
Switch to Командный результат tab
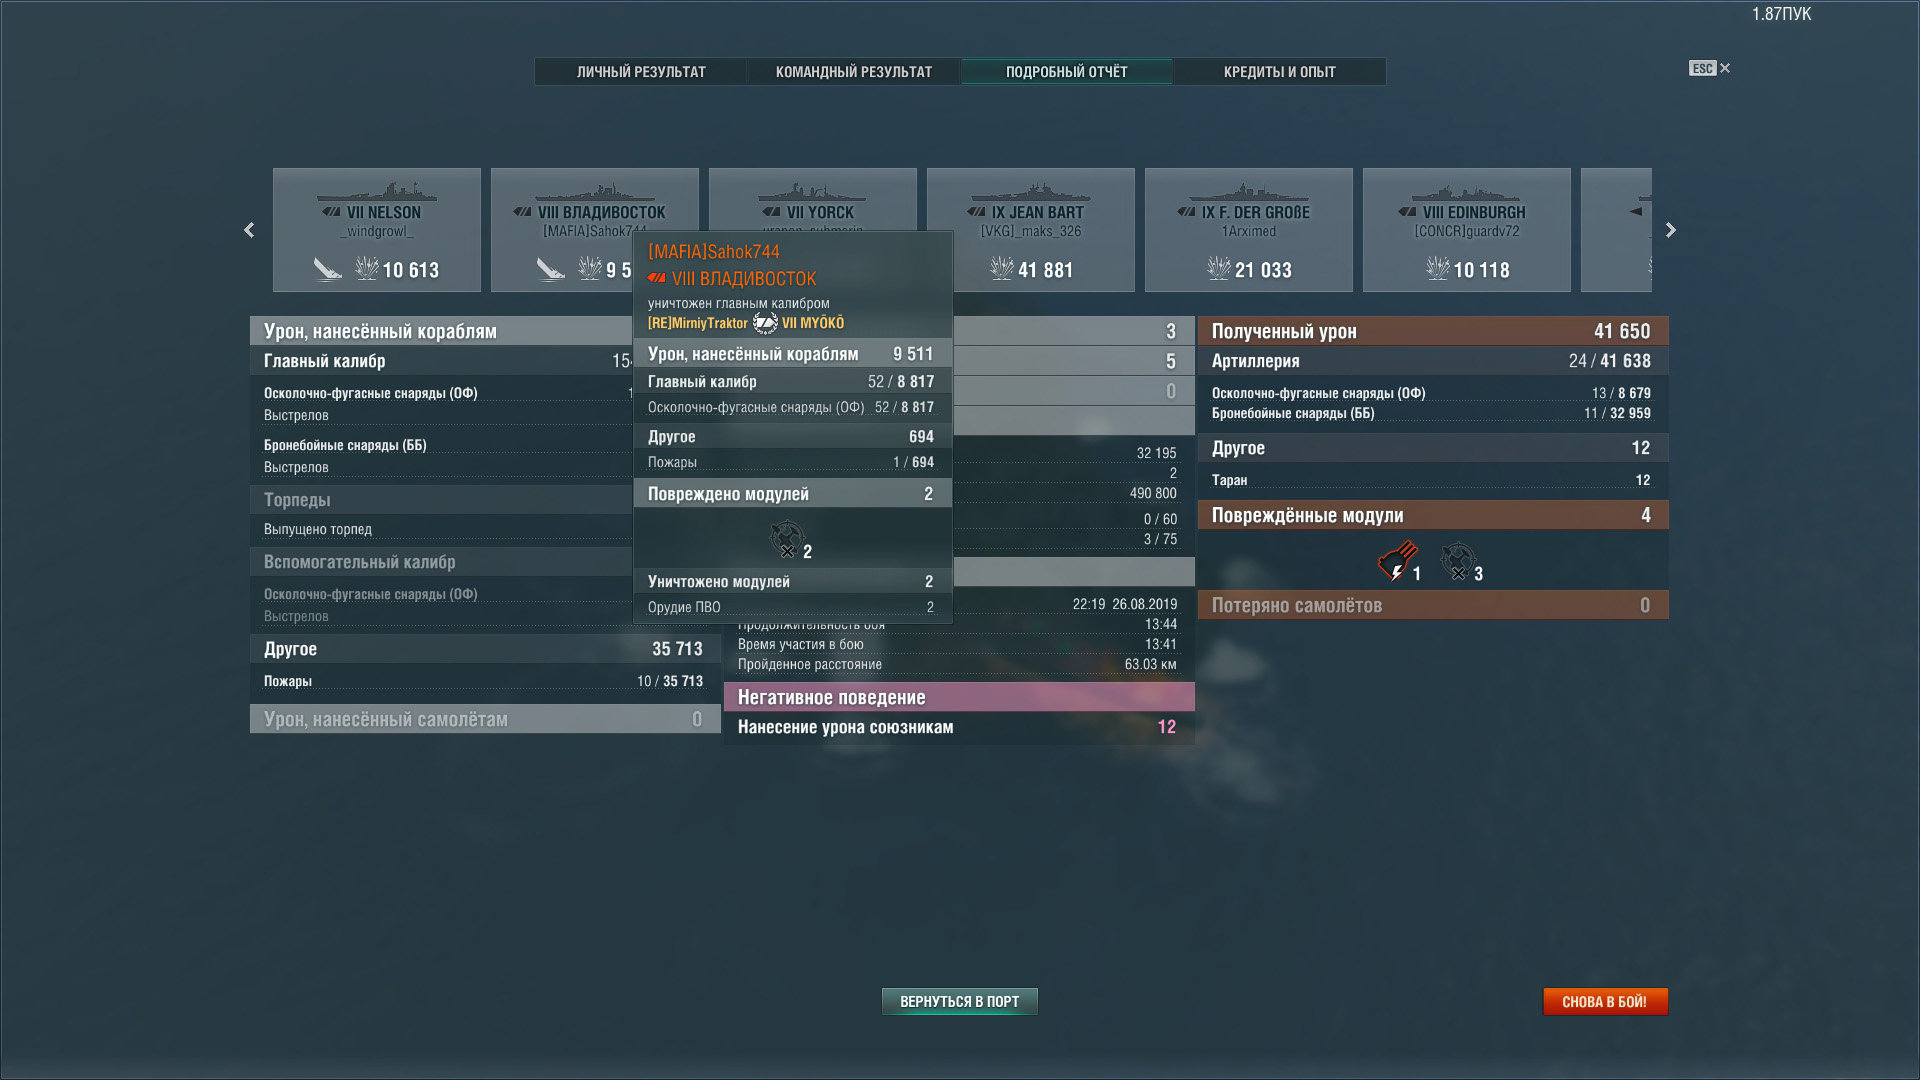tap(854, 72)
